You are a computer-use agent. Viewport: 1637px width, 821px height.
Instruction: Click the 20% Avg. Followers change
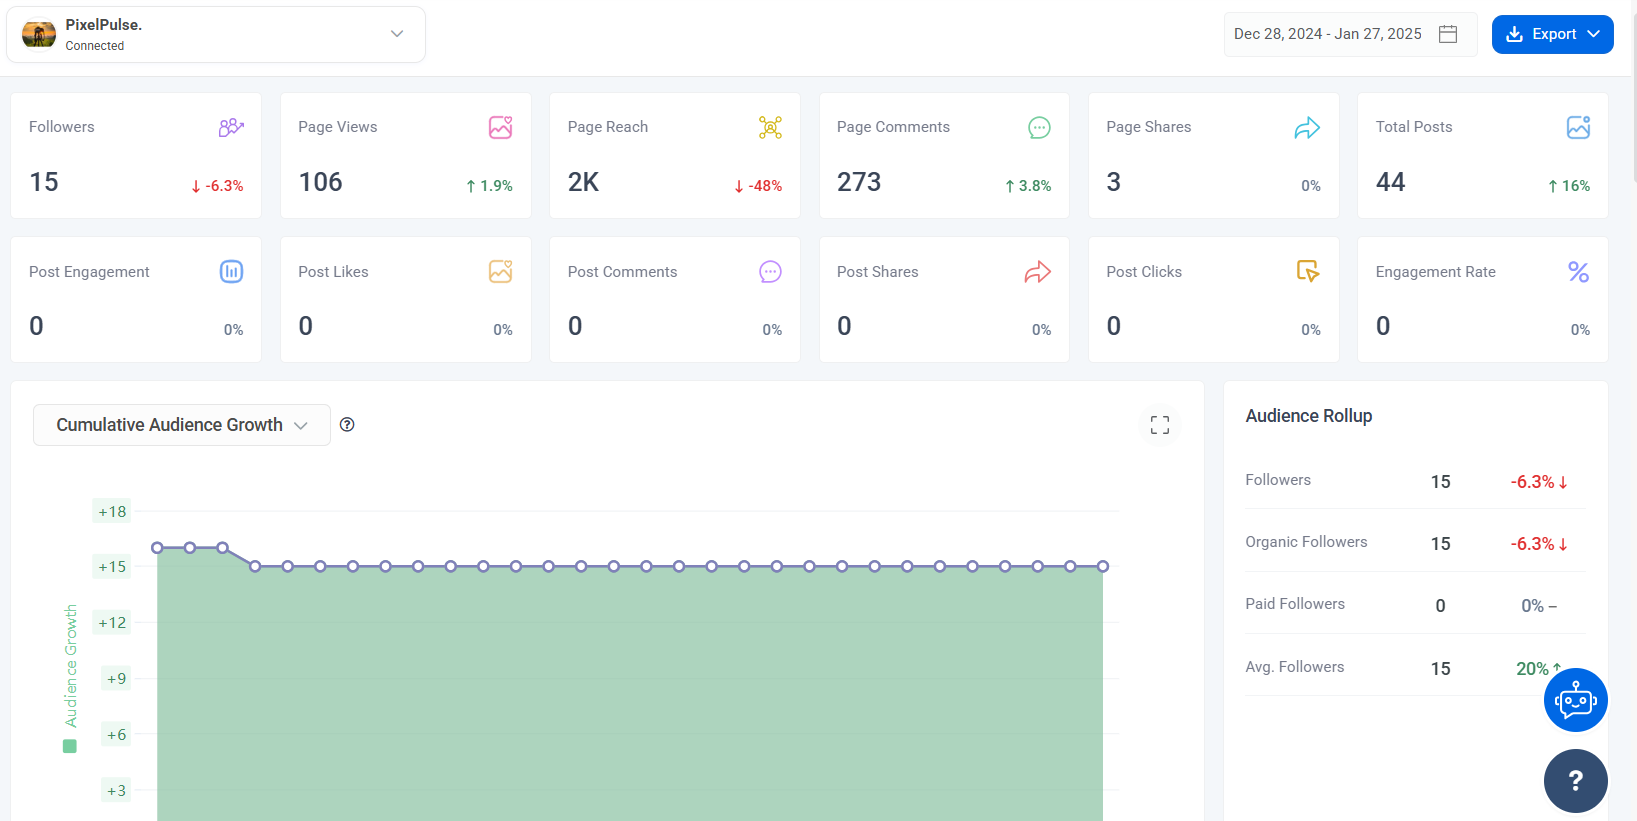(x=1538, y=668)
